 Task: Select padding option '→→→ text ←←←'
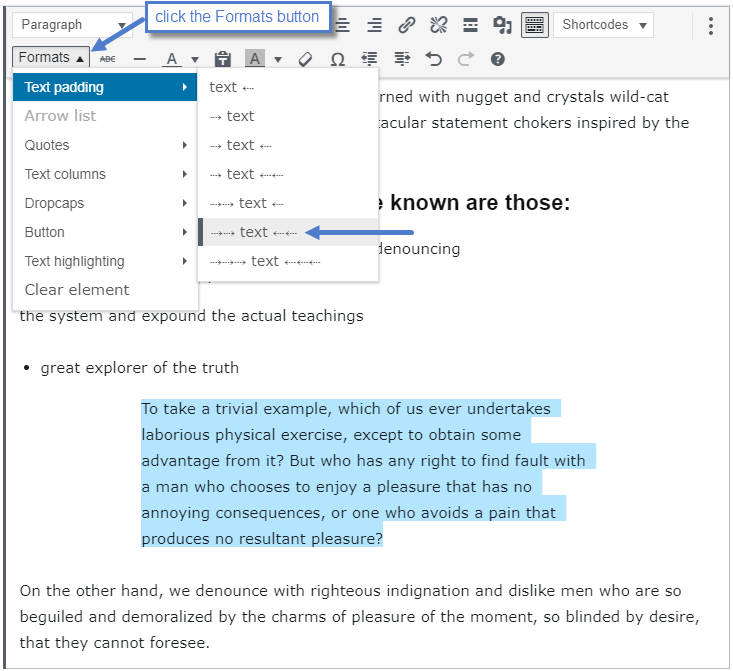coord(288,261)
